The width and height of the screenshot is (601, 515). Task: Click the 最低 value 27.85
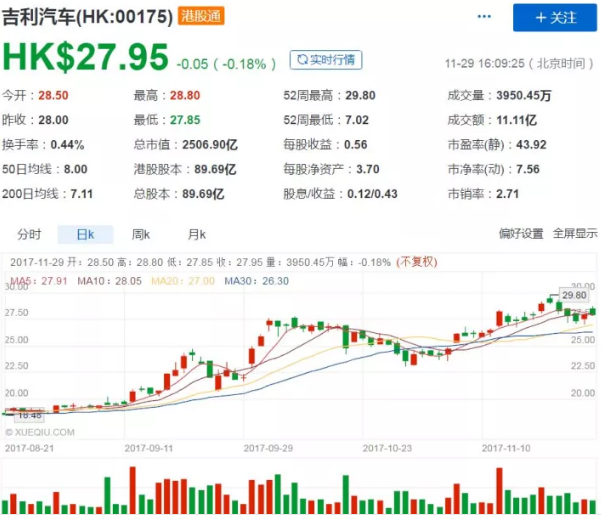coord(185,120)
